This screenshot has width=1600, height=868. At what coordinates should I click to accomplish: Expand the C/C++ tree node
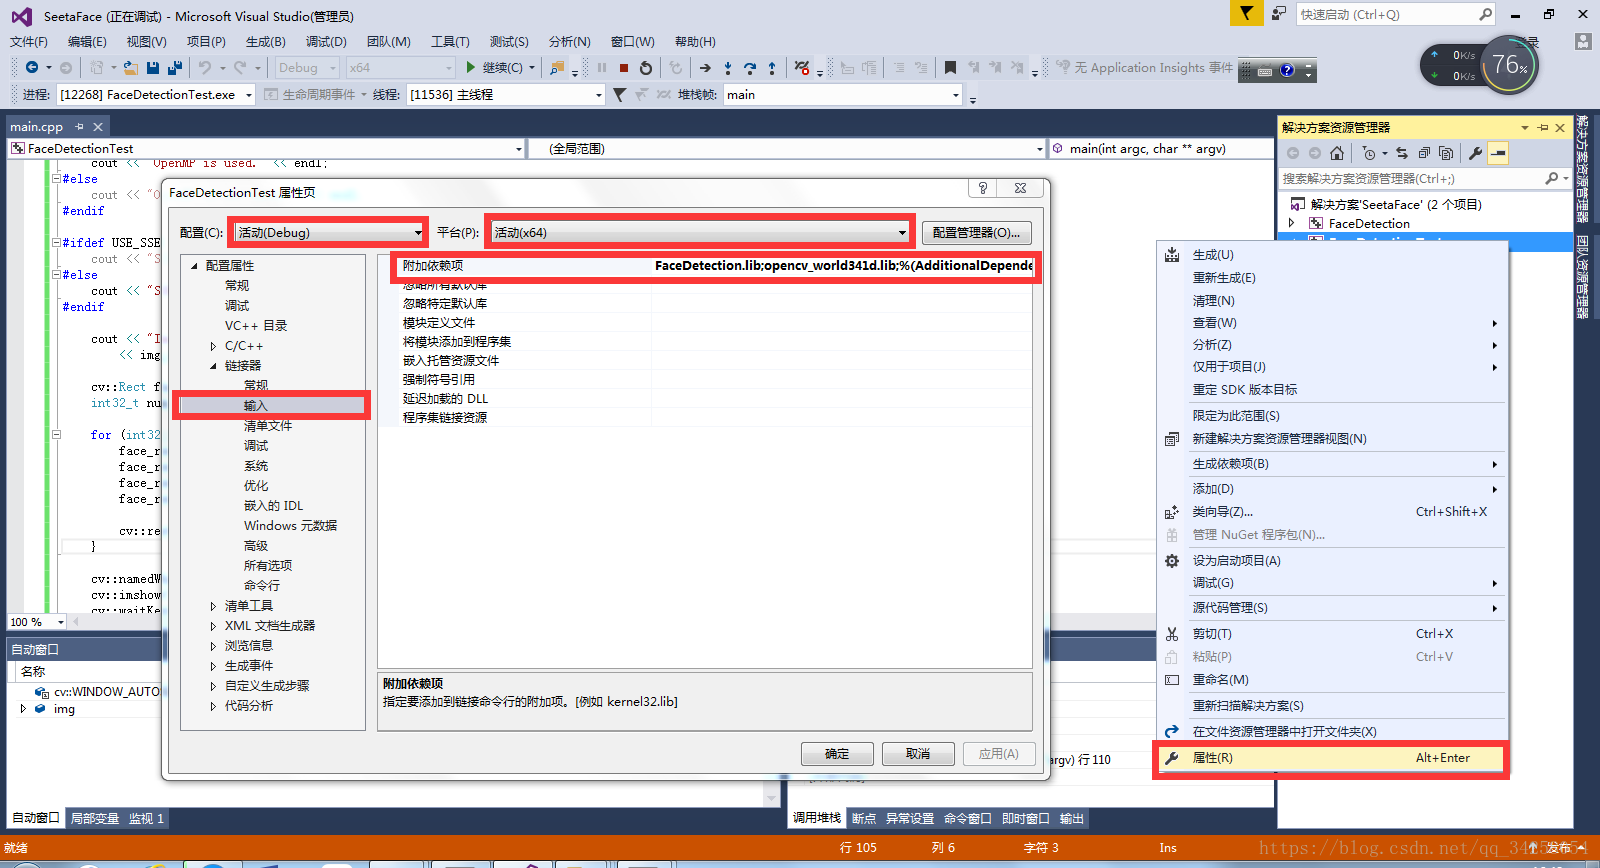(213, 346)
